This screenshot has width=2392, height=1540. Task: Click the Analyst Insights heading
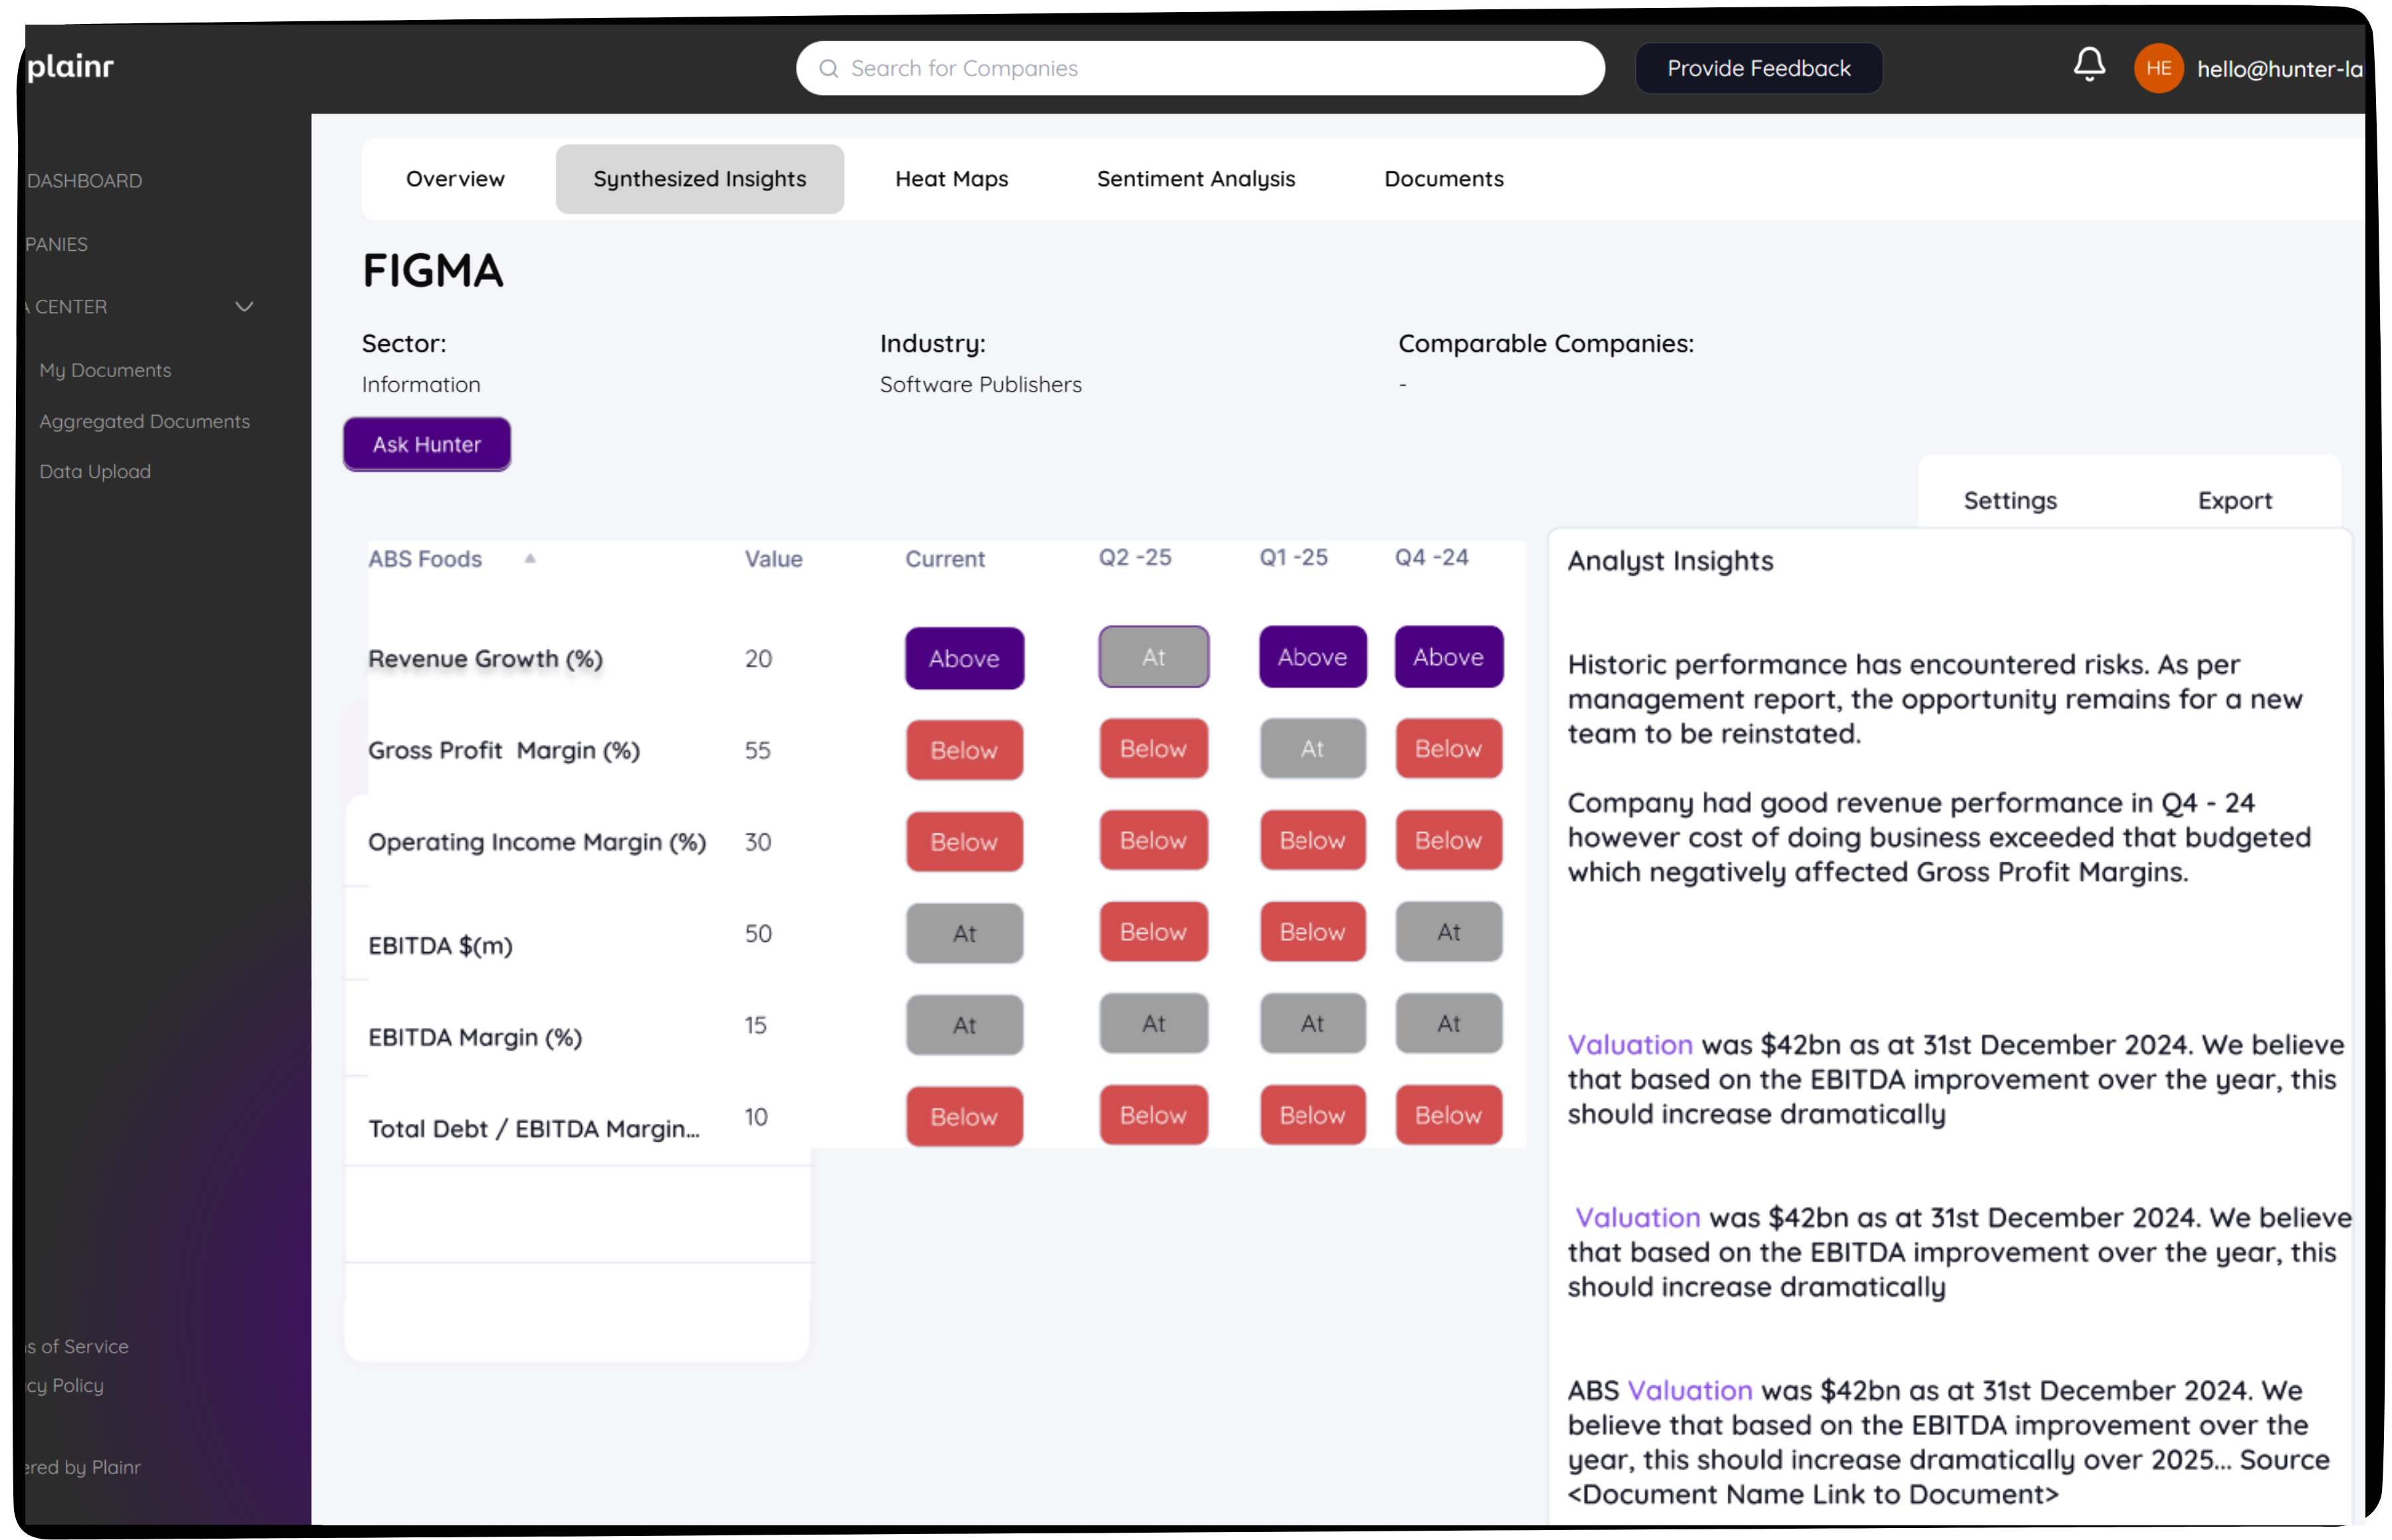1670,561
